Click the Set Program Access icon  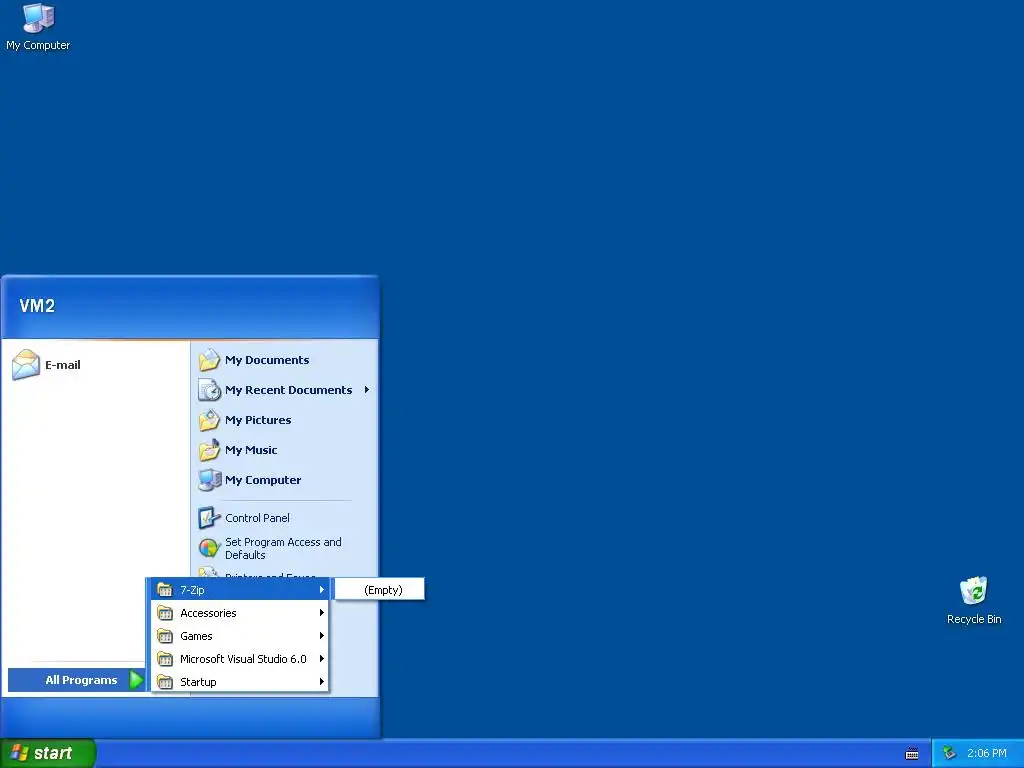[209, 548]
